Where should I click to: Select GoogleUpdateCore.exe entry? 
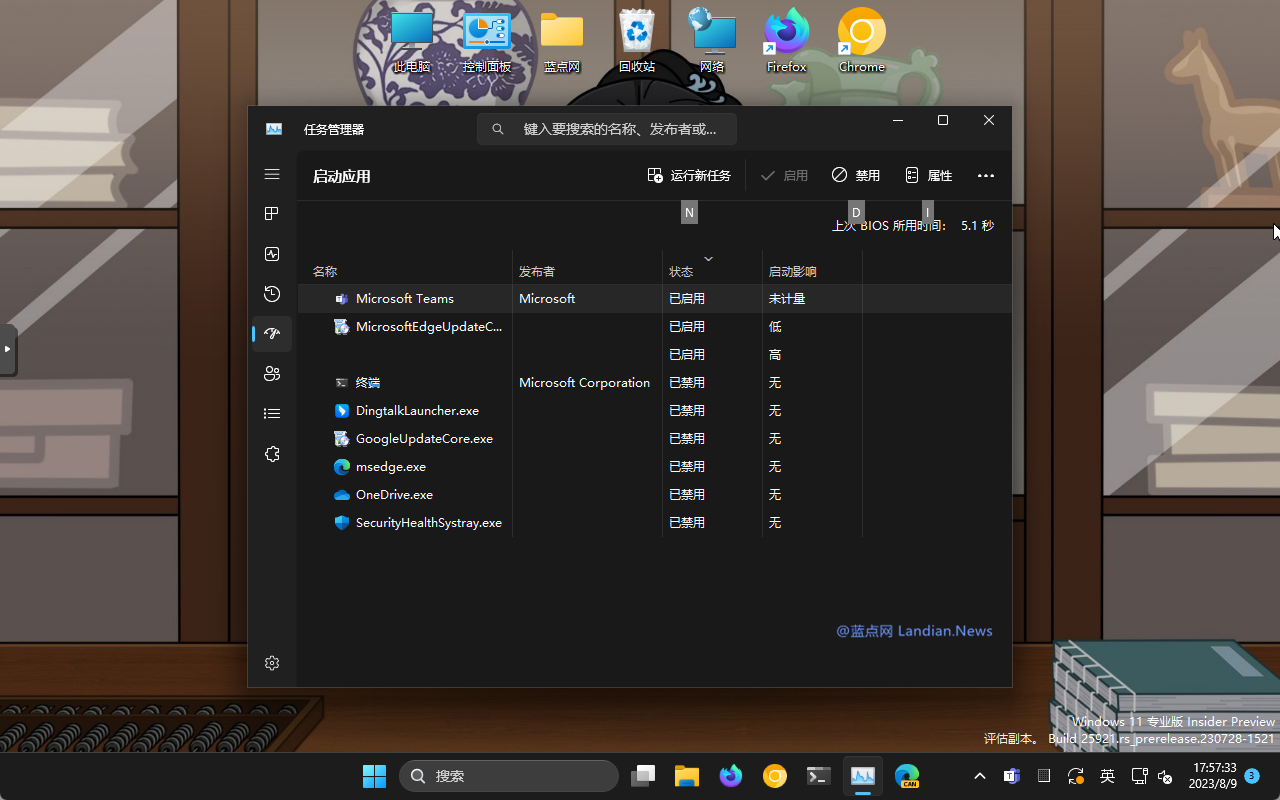(x=655, y=439)
